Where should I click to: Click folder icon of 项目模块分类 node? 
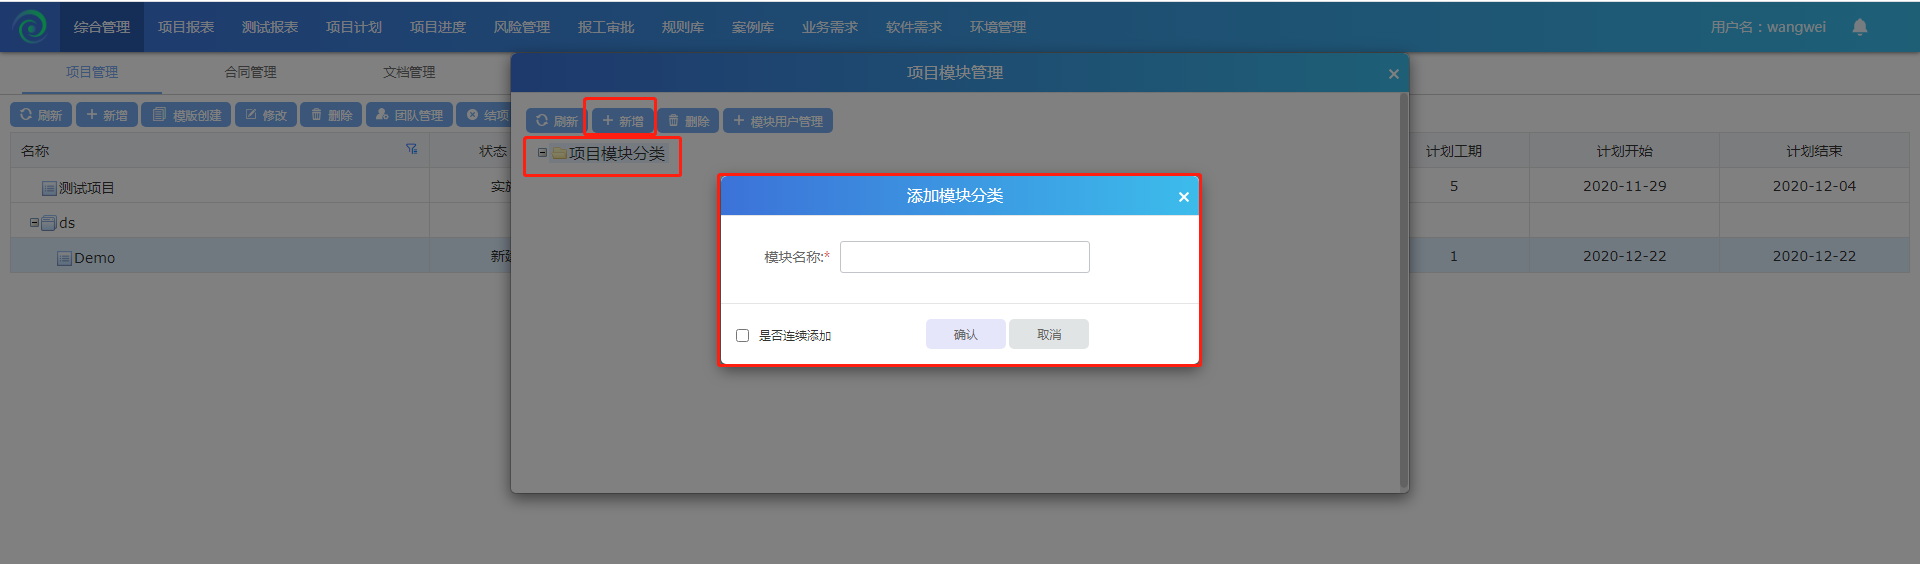pos(559,153)
